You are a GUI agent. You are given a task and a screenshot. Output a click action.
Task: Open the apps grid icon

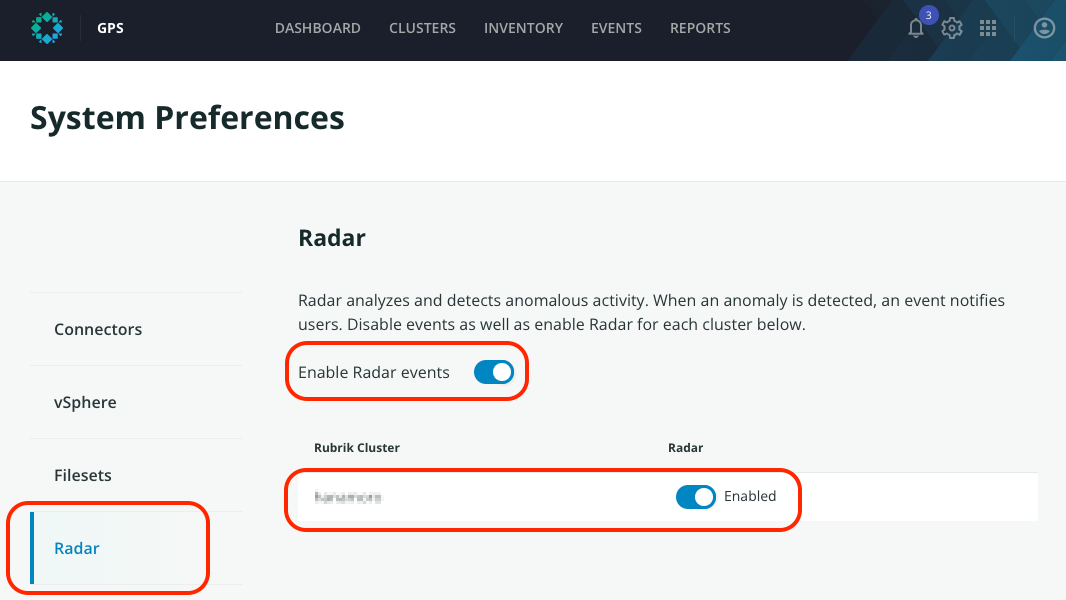(x=988, y=29)
